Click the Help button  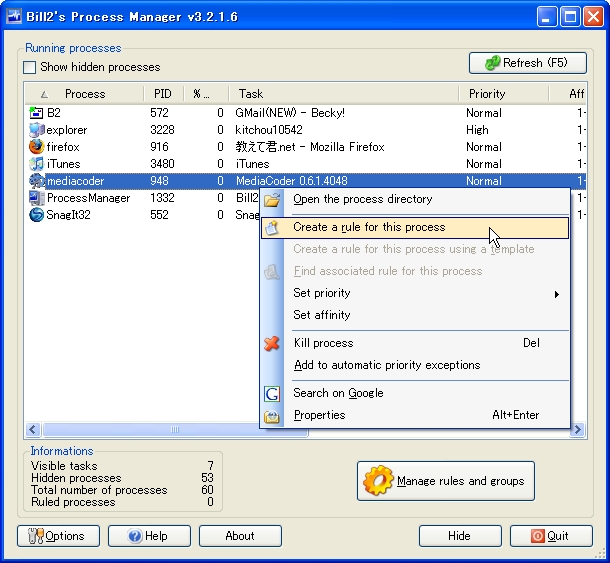(x=149, y=536)
